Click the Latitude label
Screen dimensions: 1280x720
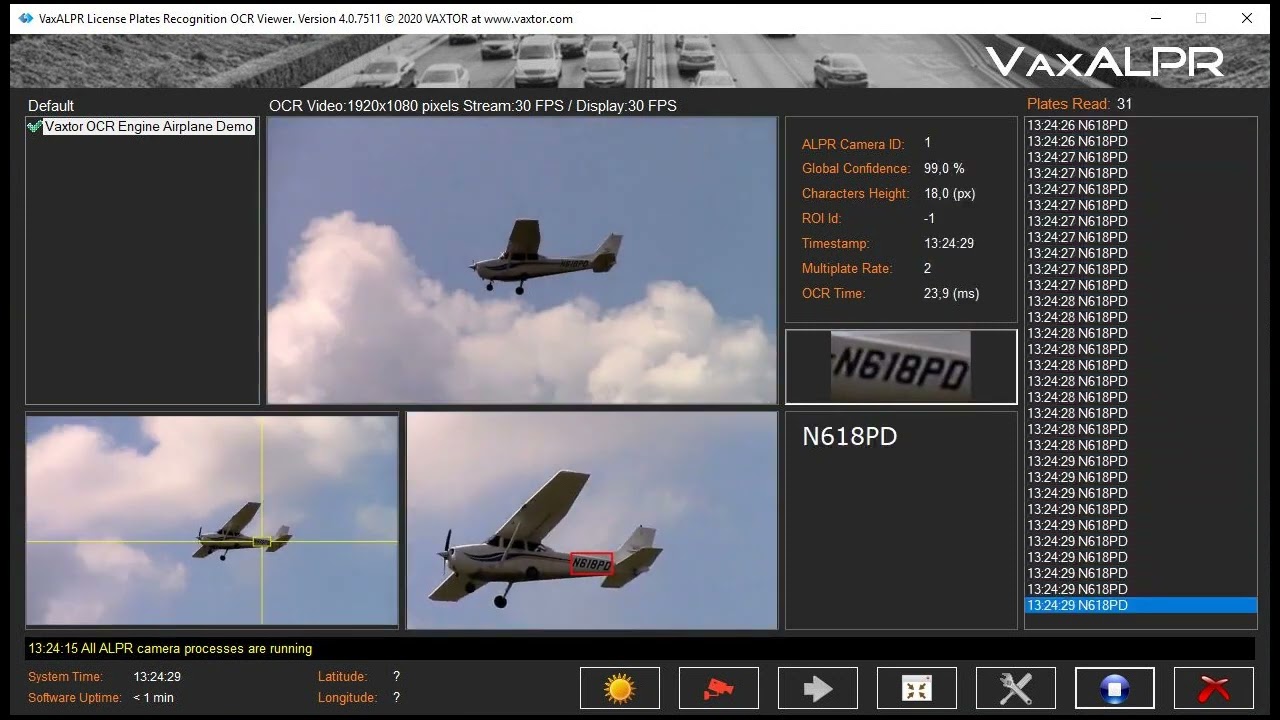pos(343,677)
